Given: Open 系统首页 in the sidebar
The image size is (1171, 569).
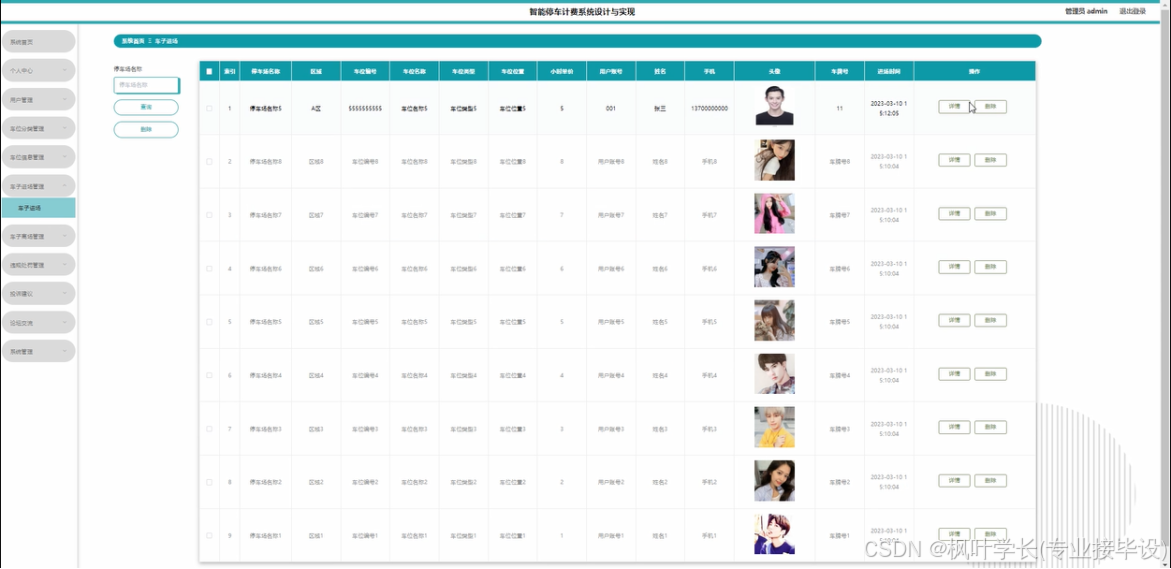Looking at the screenshot, I should point(38,42).
